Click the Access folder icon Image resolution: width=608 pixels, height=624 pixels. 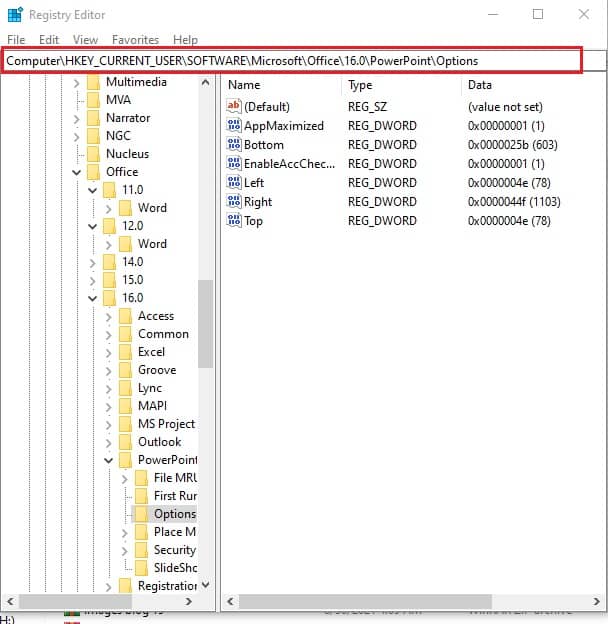125,316
